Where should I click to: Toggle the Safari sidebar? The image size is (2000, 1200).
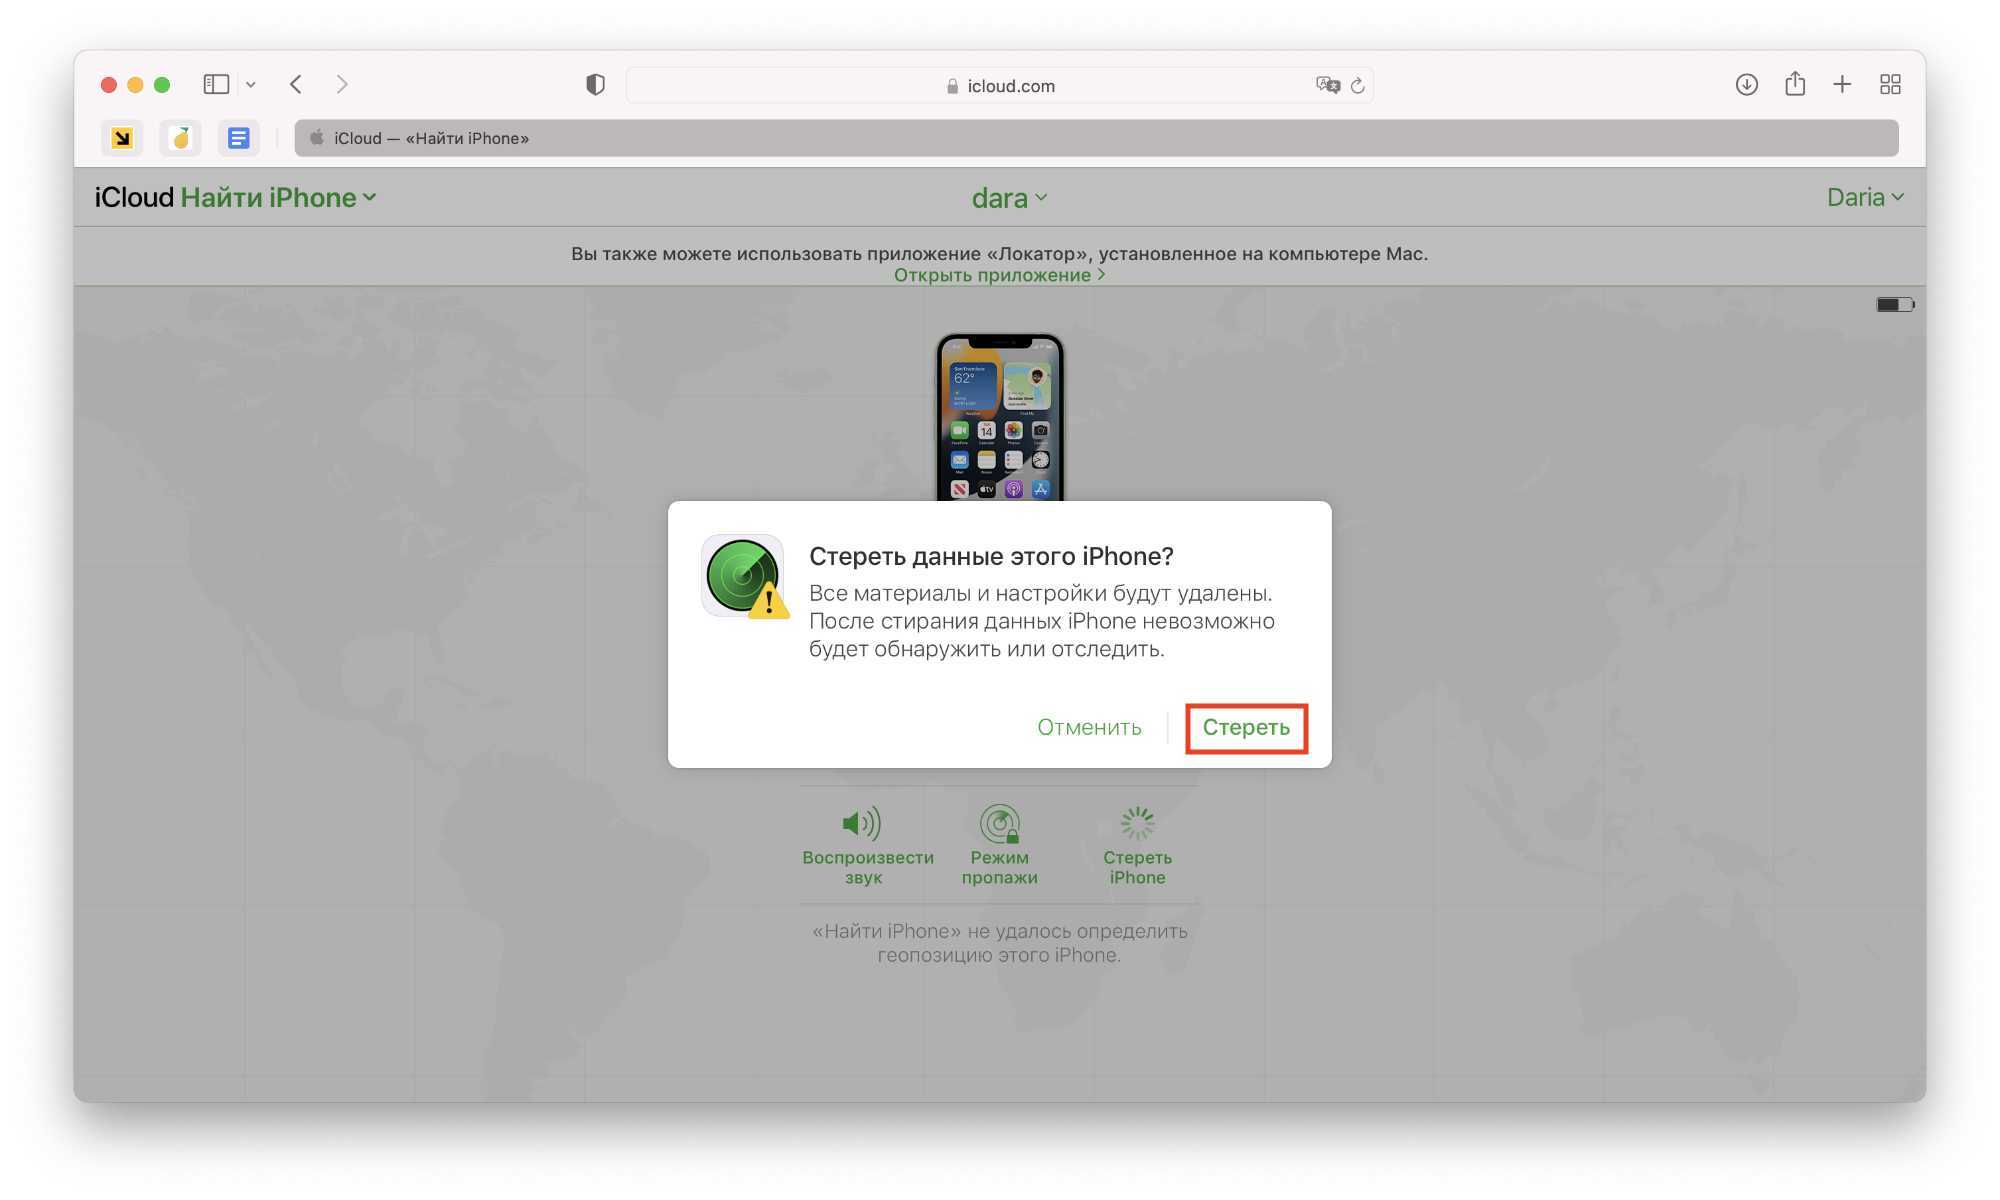[x=216, y=85]
